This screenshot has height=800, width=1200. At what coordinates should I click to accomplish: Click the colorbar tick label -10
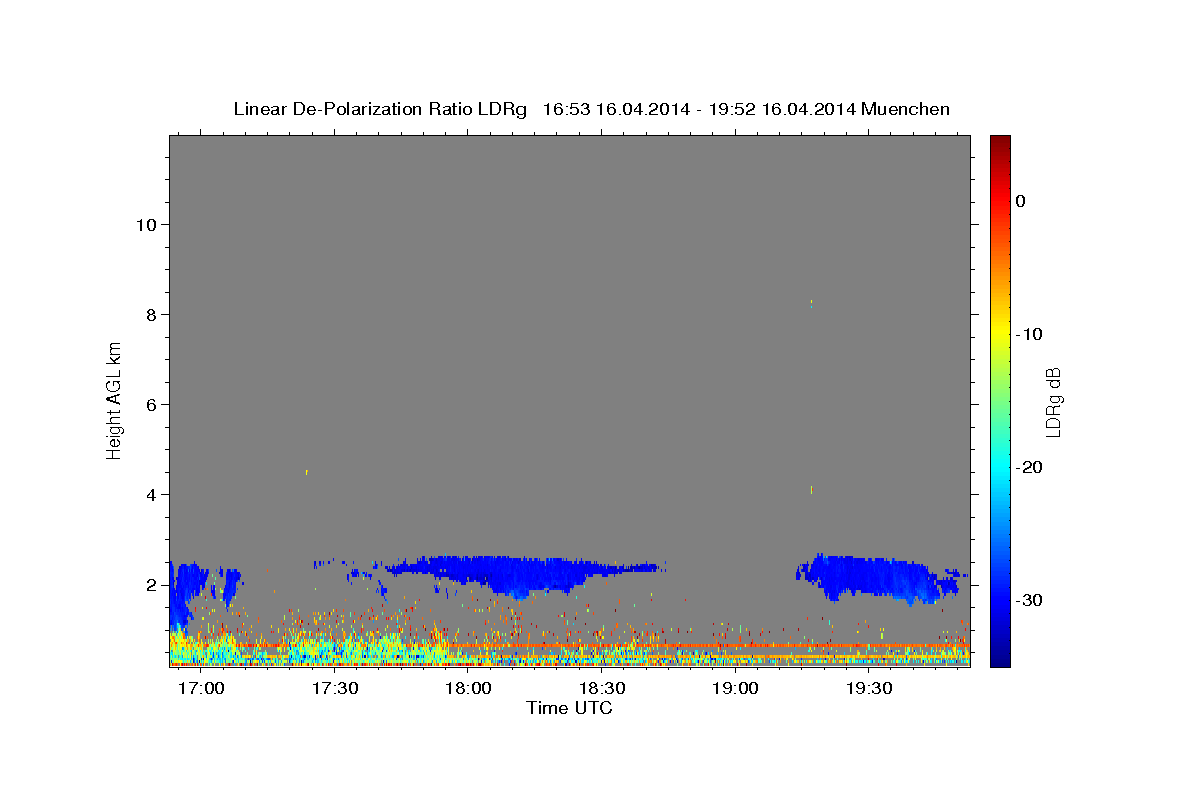coord(1030,334)
